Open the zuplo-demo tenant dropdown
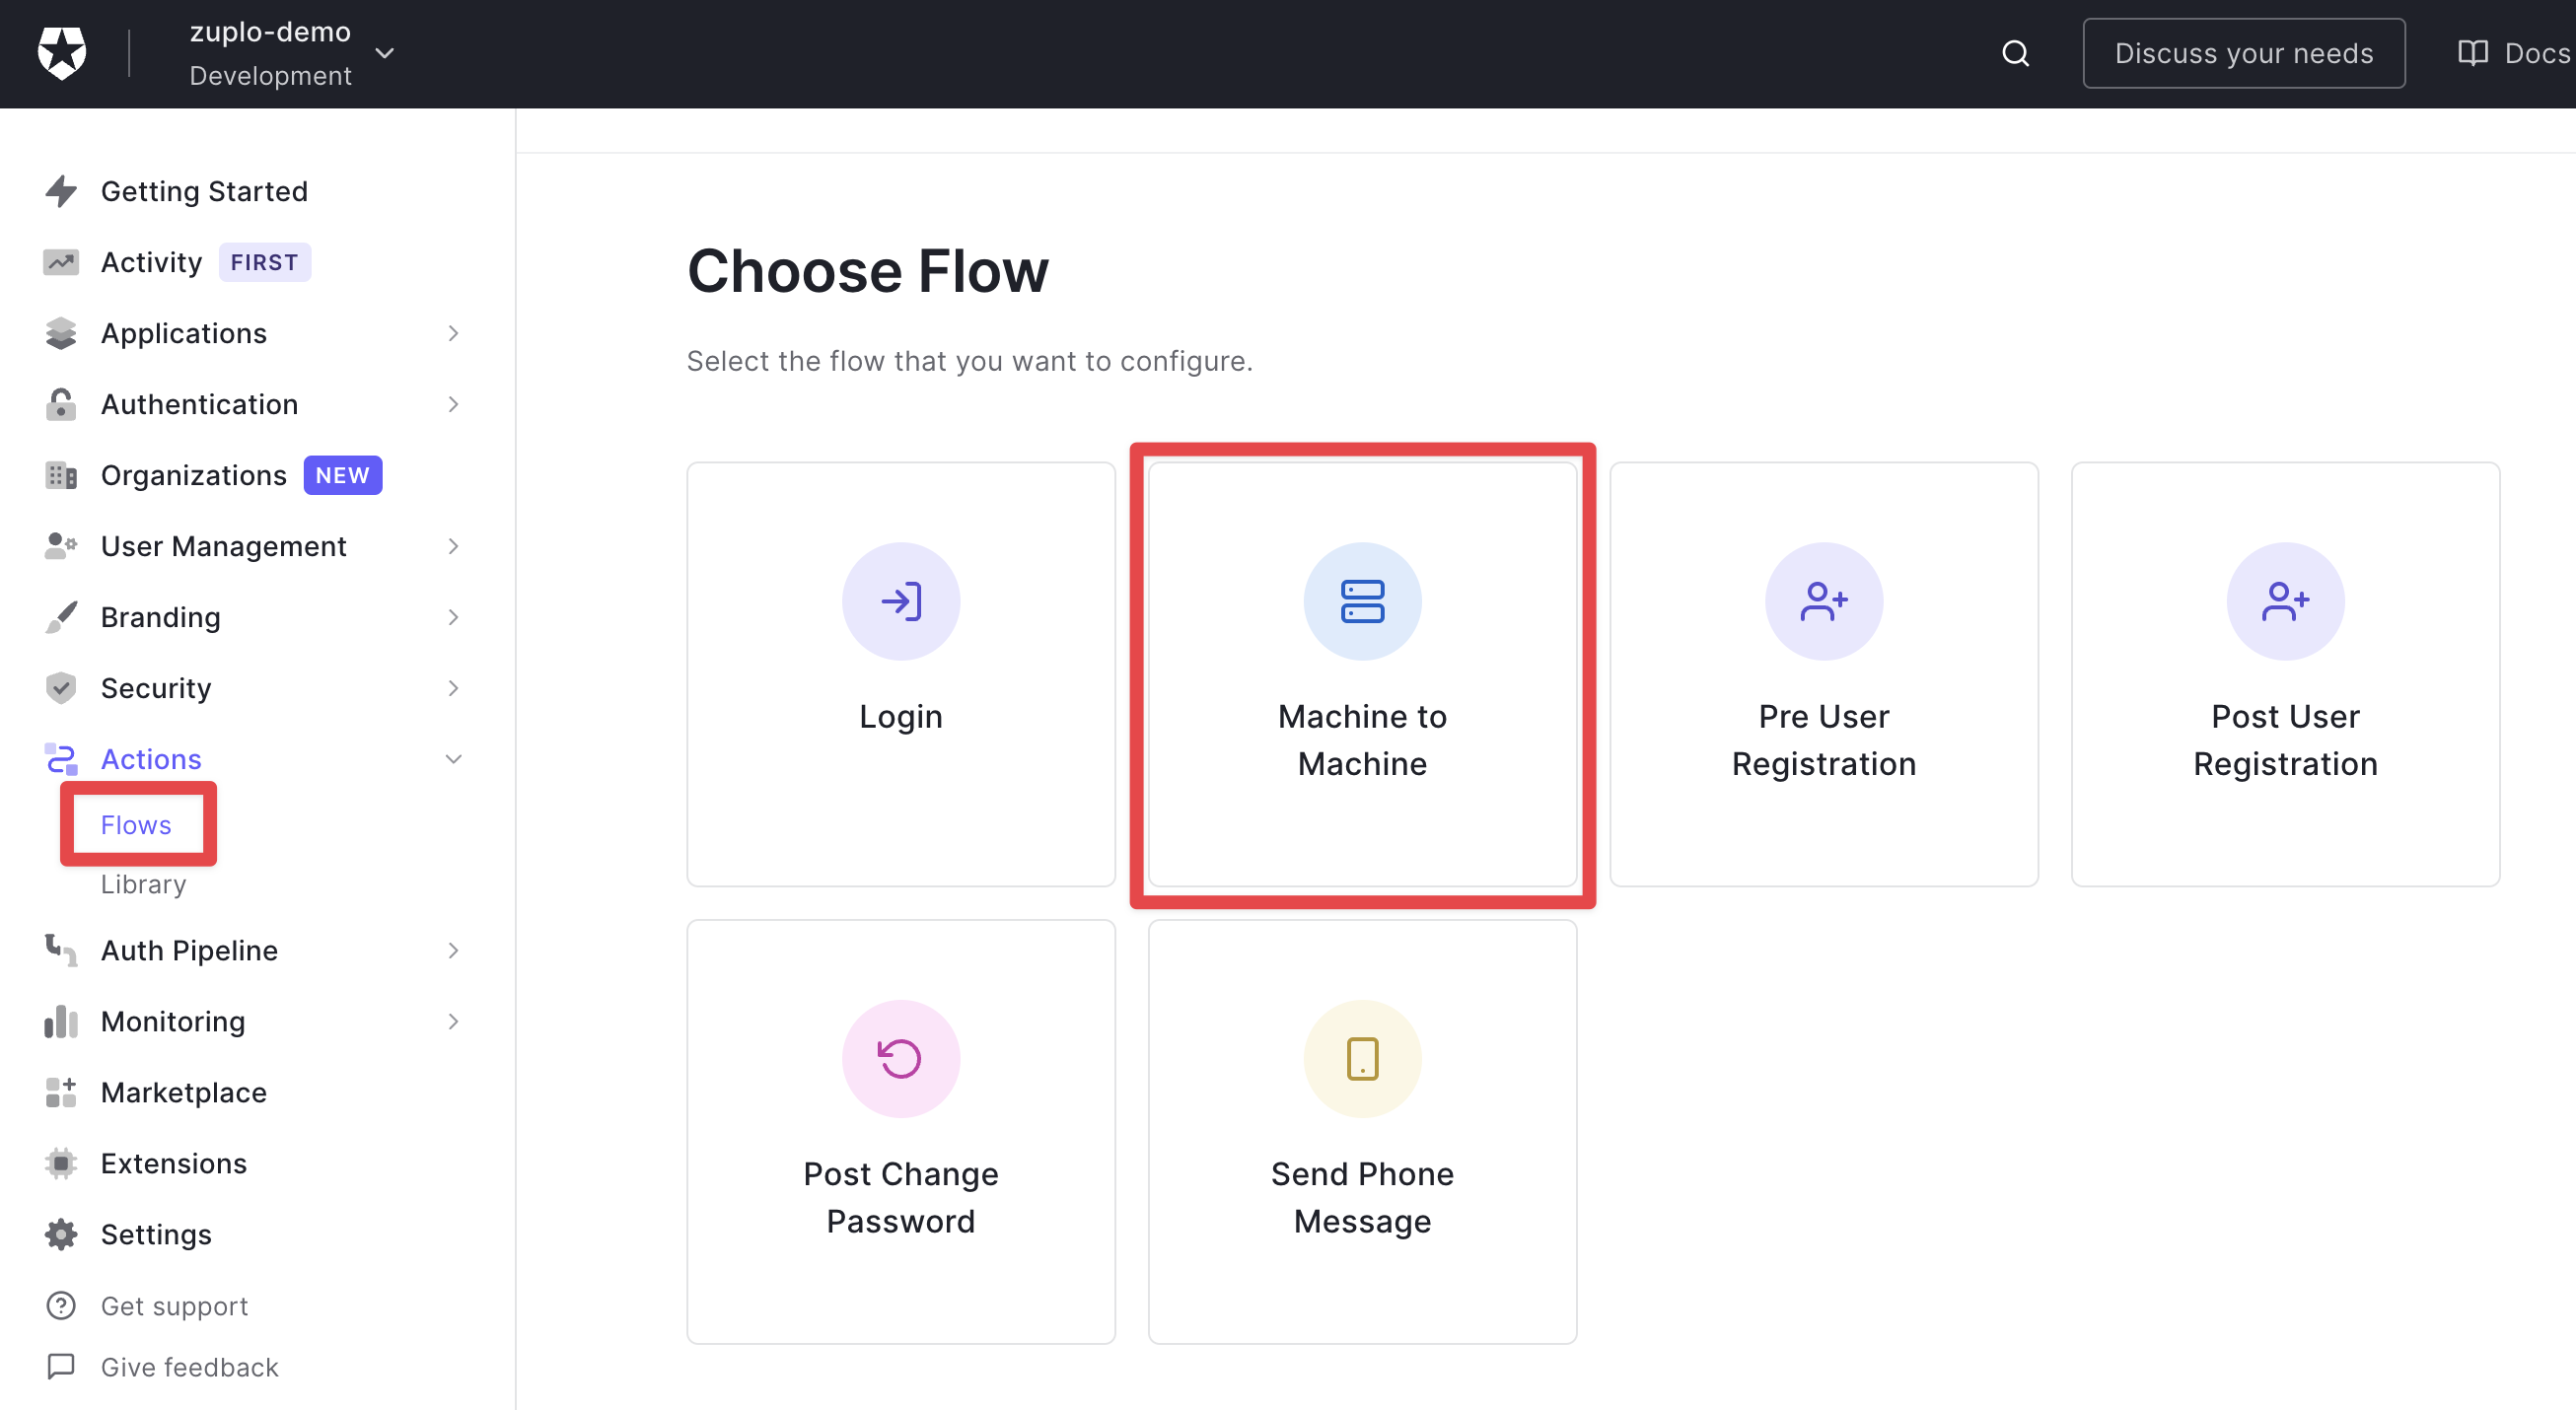 [385, 53]
